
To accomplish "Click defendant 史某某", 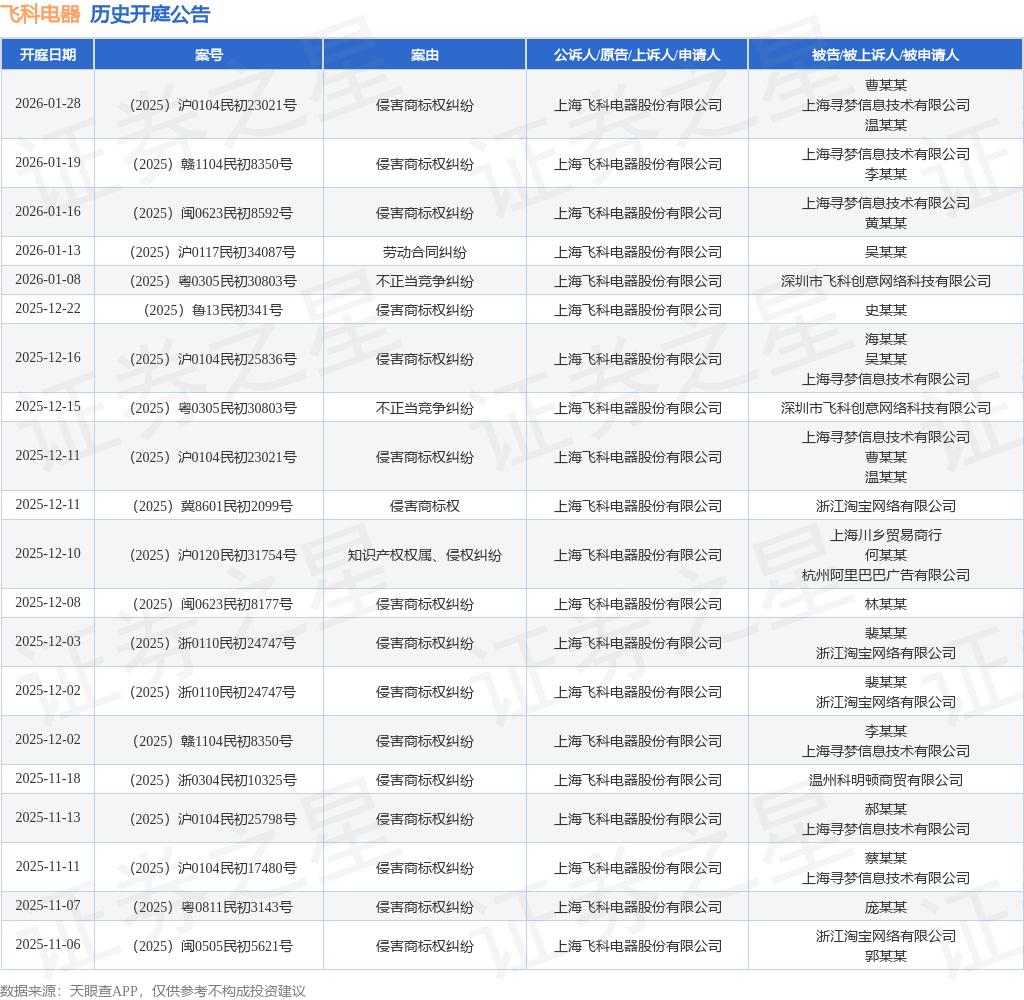I will 886,310.
